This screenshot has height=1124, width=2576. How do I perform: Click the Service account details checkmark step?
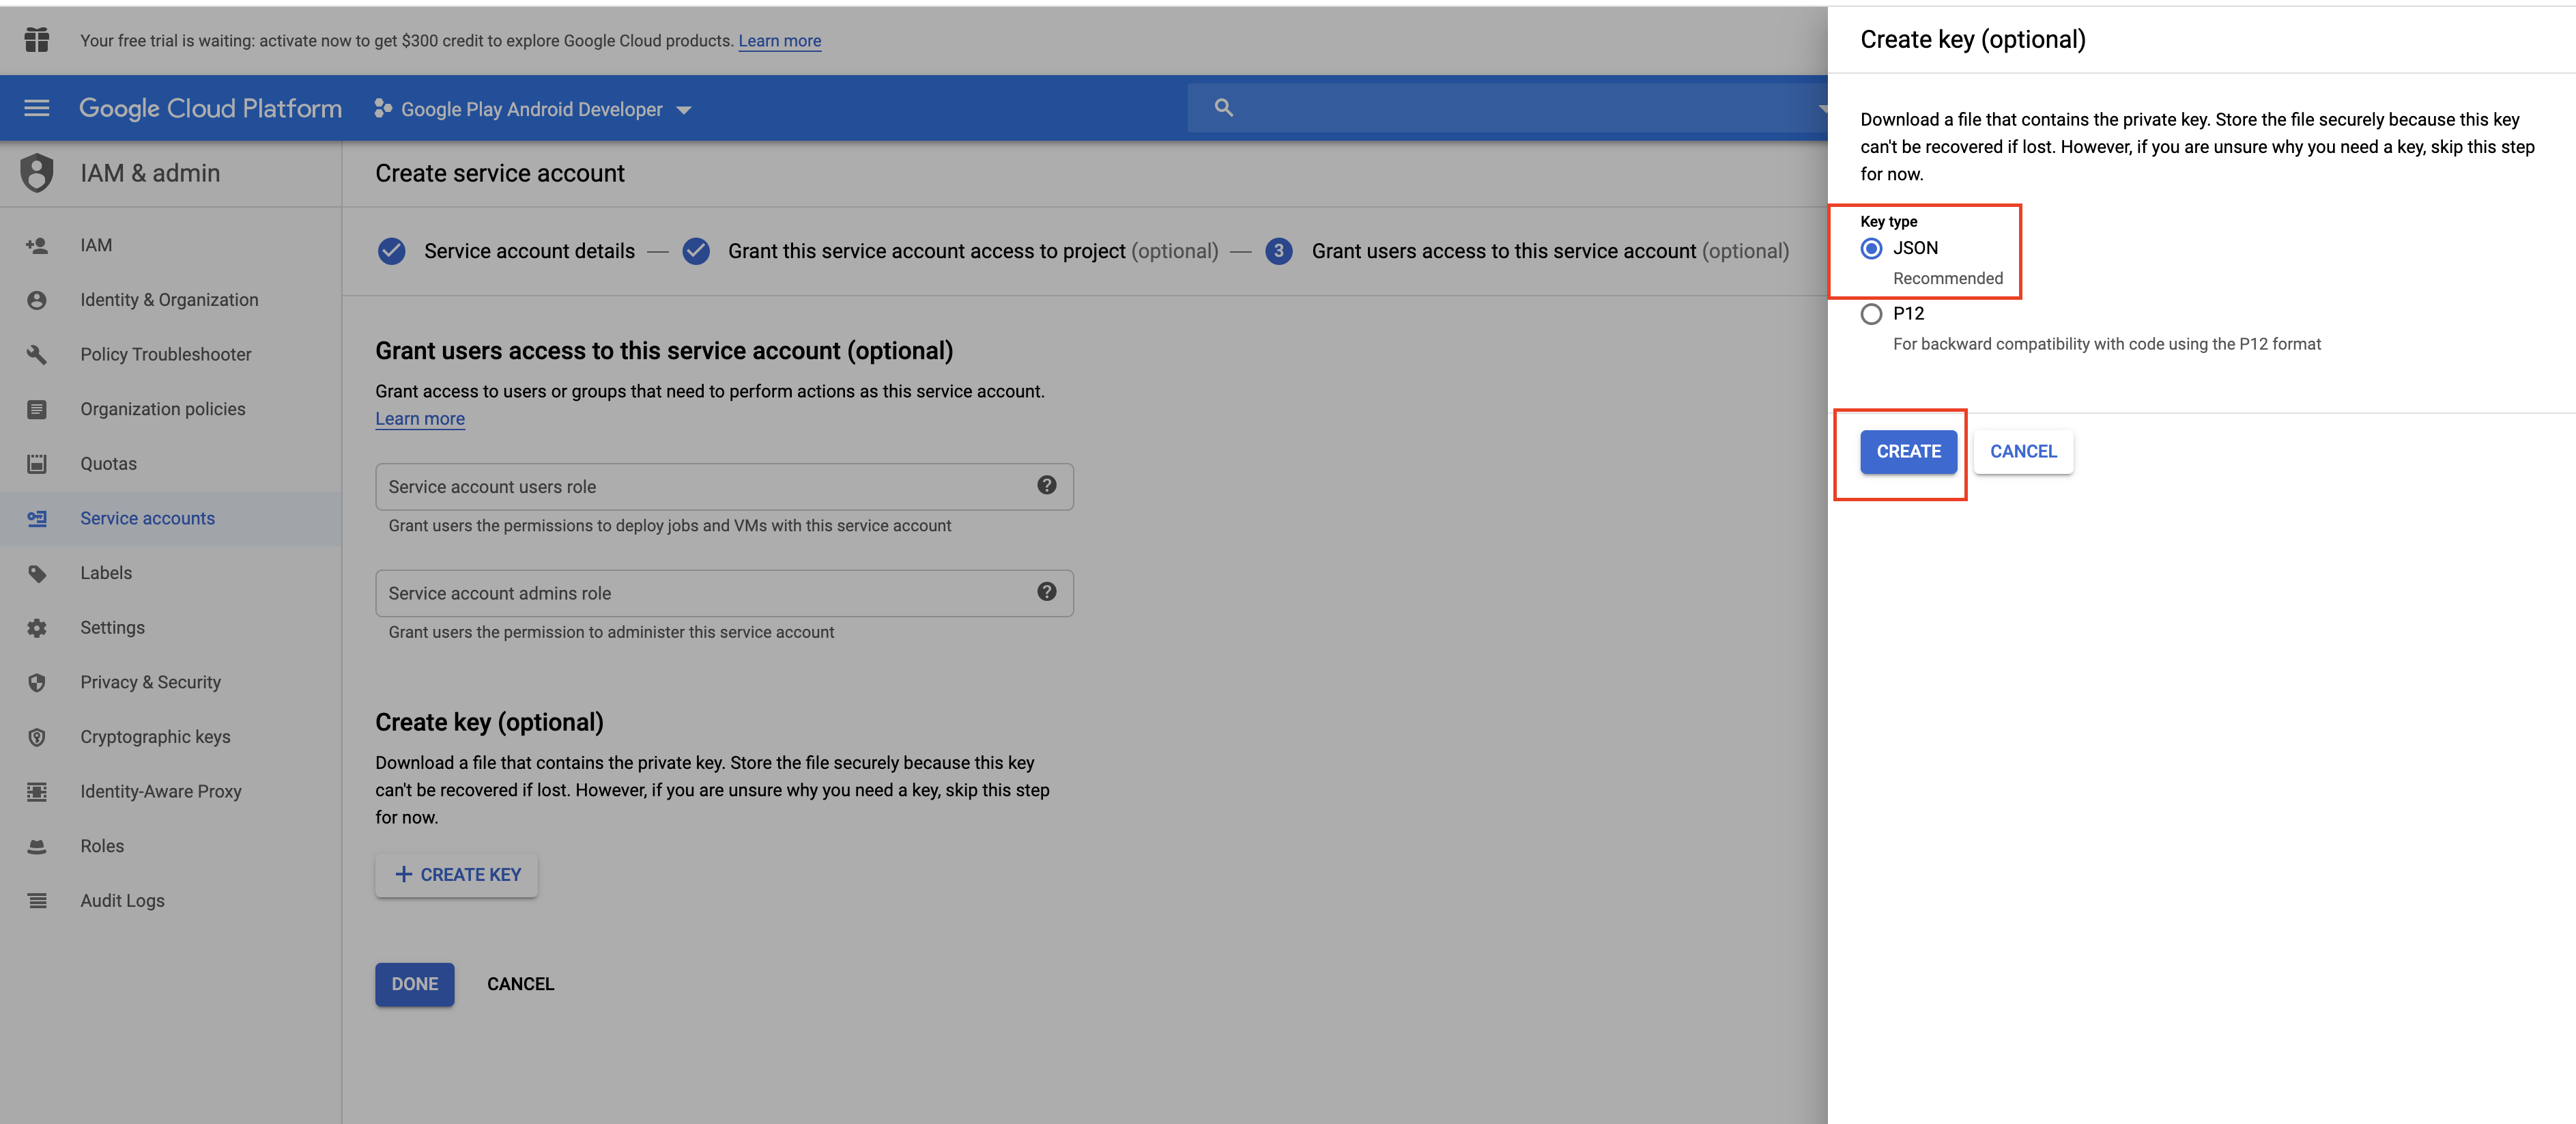click(x=392, y=251)
